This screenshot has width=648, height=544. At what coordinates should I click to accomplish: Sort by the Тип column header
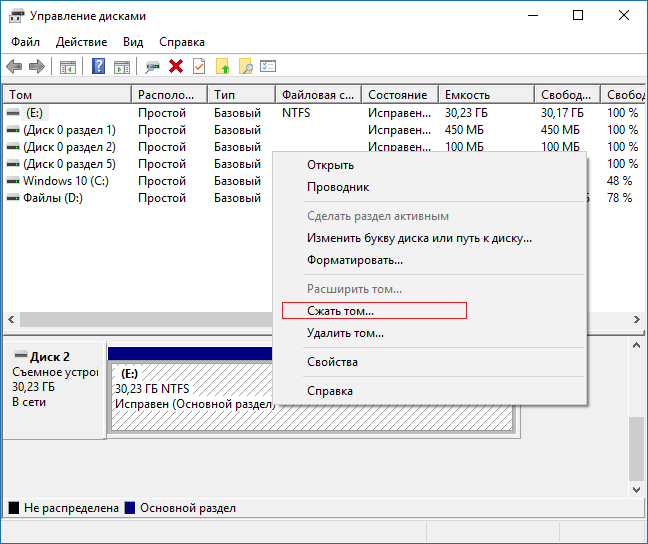241,95
